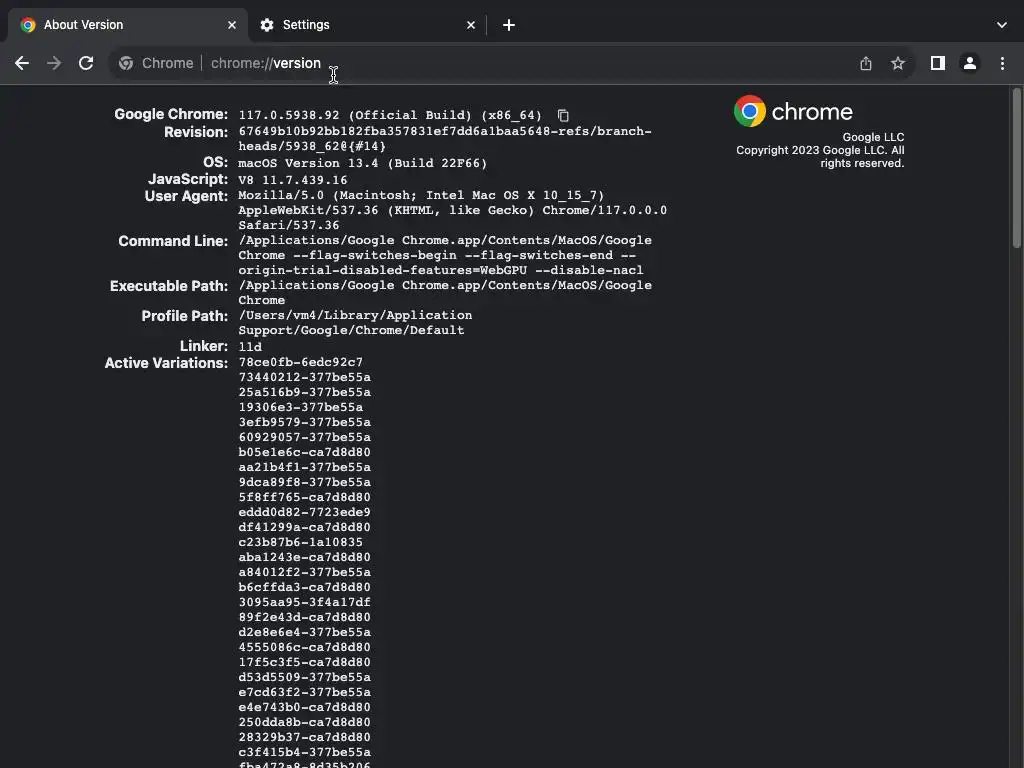The height and width of the screenshot is (768, 1024).
Task: Switch to the Settings tab
Action: [x=368, y=25]
